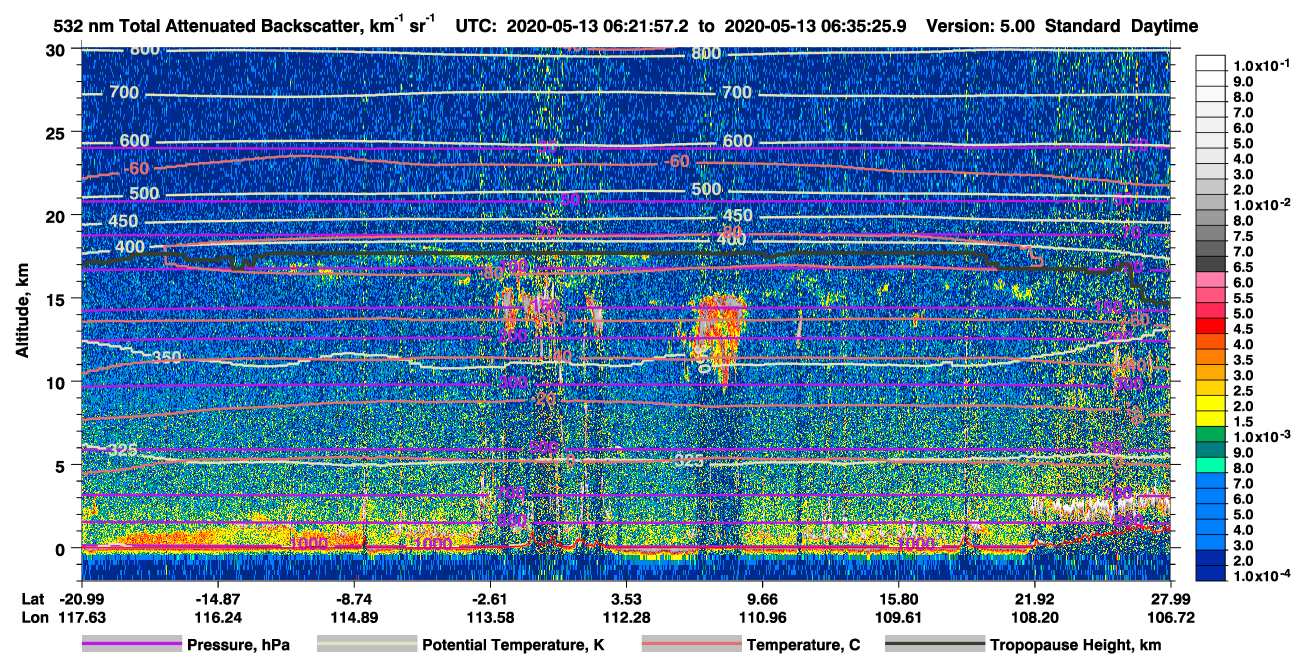Screen dimensions: 1300x667
Task: Click the 'Lon' row label
Action: coord(33,617)
